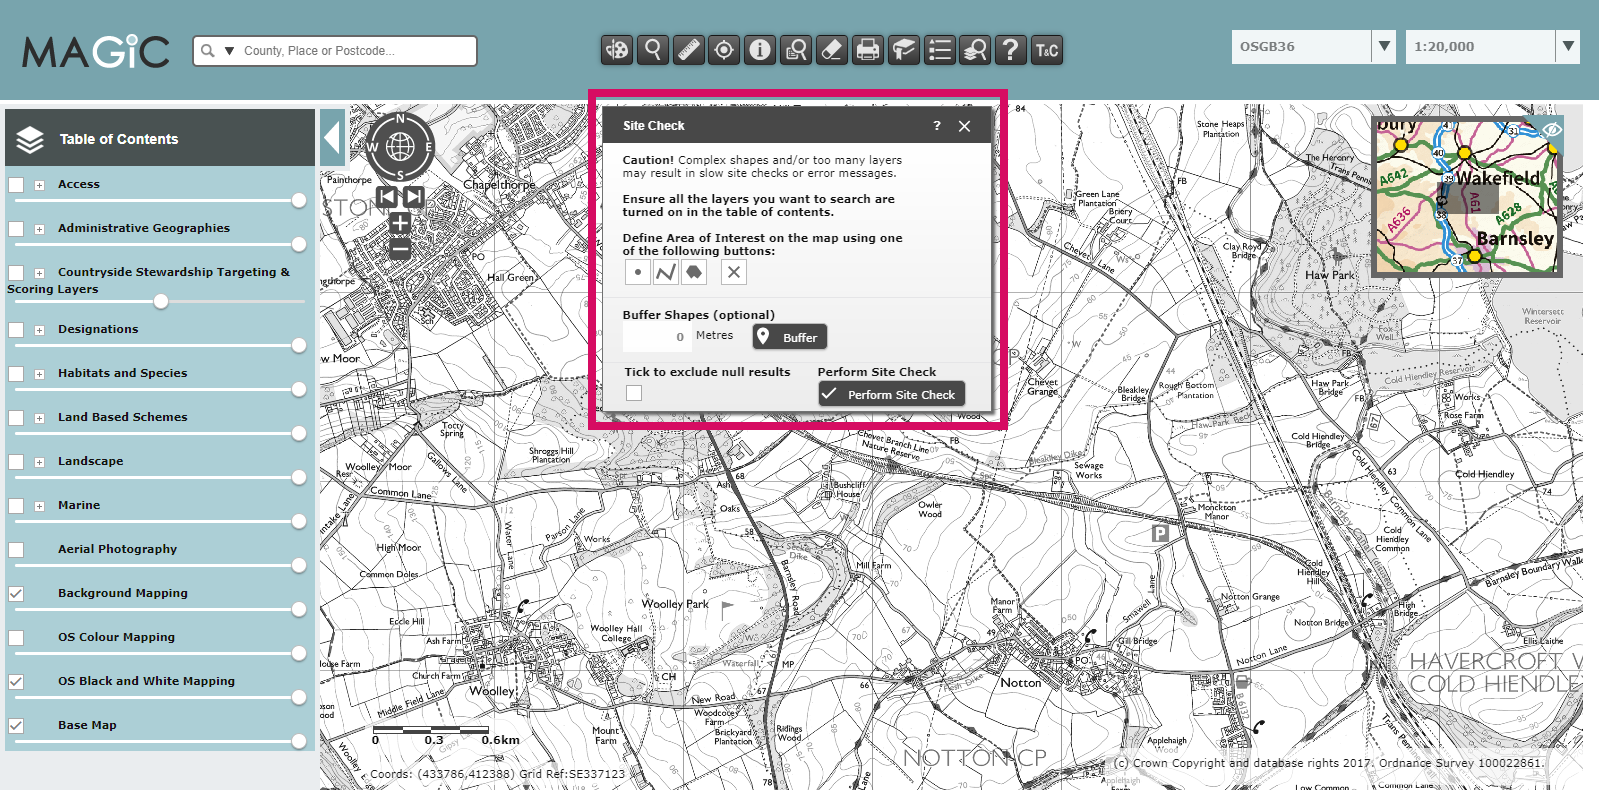This screenshot has width=1600, height=790.
Task: Click Countryside Stewardship transparency slider handle
Action: 161,302
